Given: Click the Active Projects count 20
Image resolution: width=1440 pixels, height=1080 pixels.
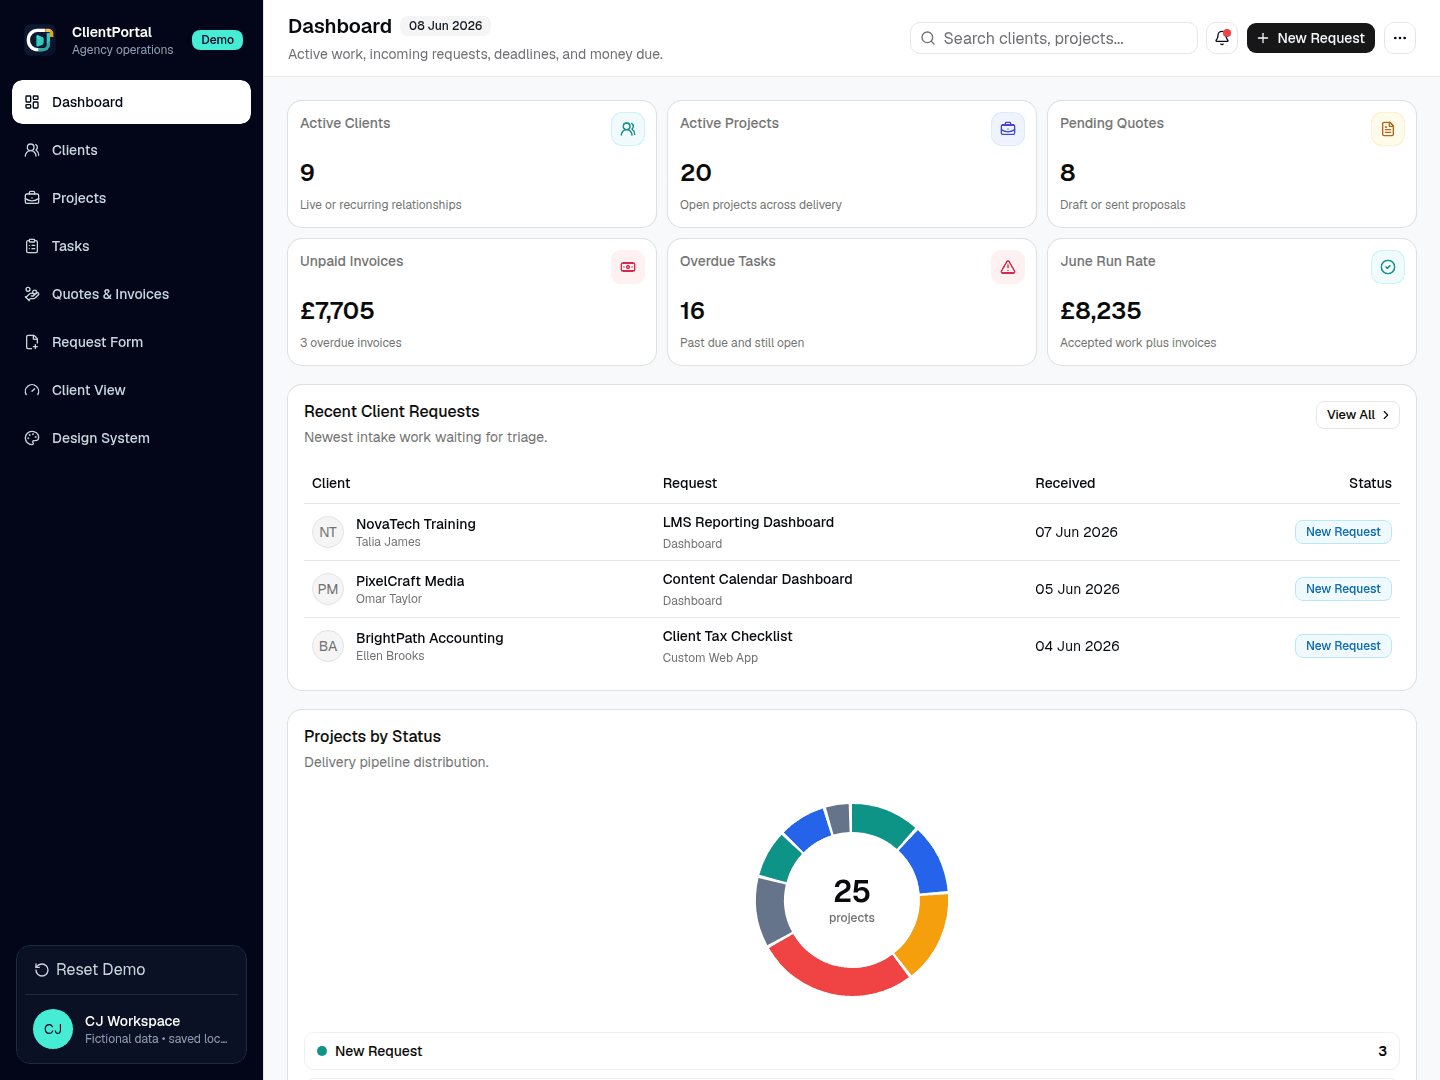Looking at the screenshot, I should [696, 173].
